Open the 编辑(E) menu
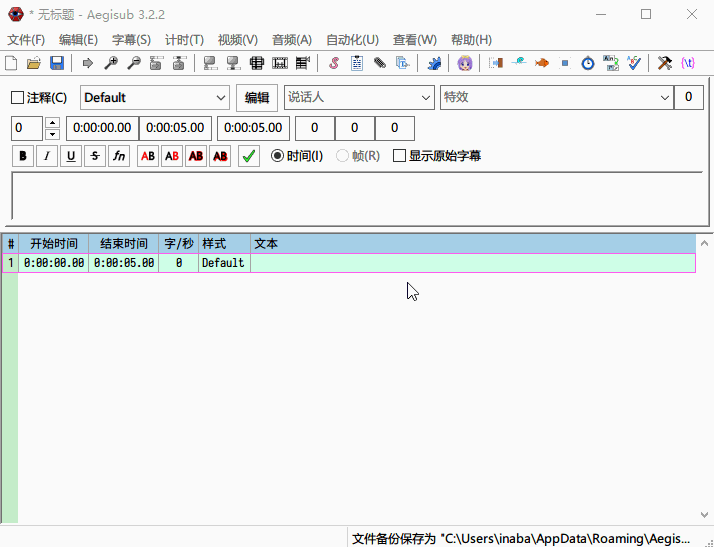 pos(78,40)
